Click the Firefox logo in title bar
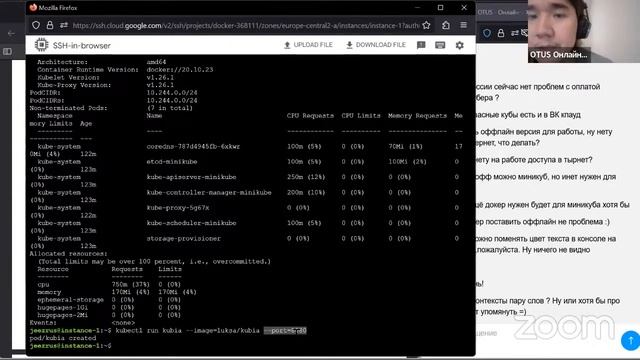 [33, 7]
